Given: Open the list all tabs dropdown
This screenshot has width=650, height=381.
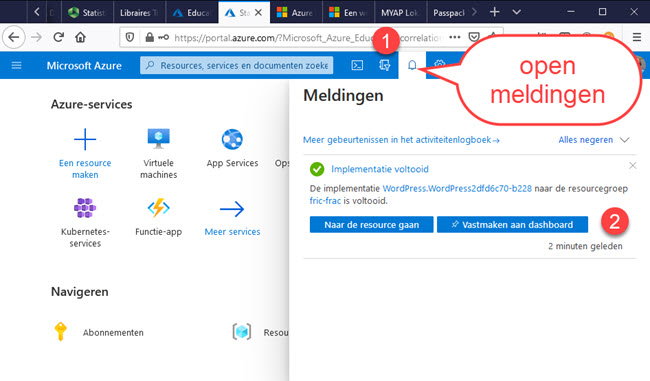Looking at the screenshot, I should (517, 12).
